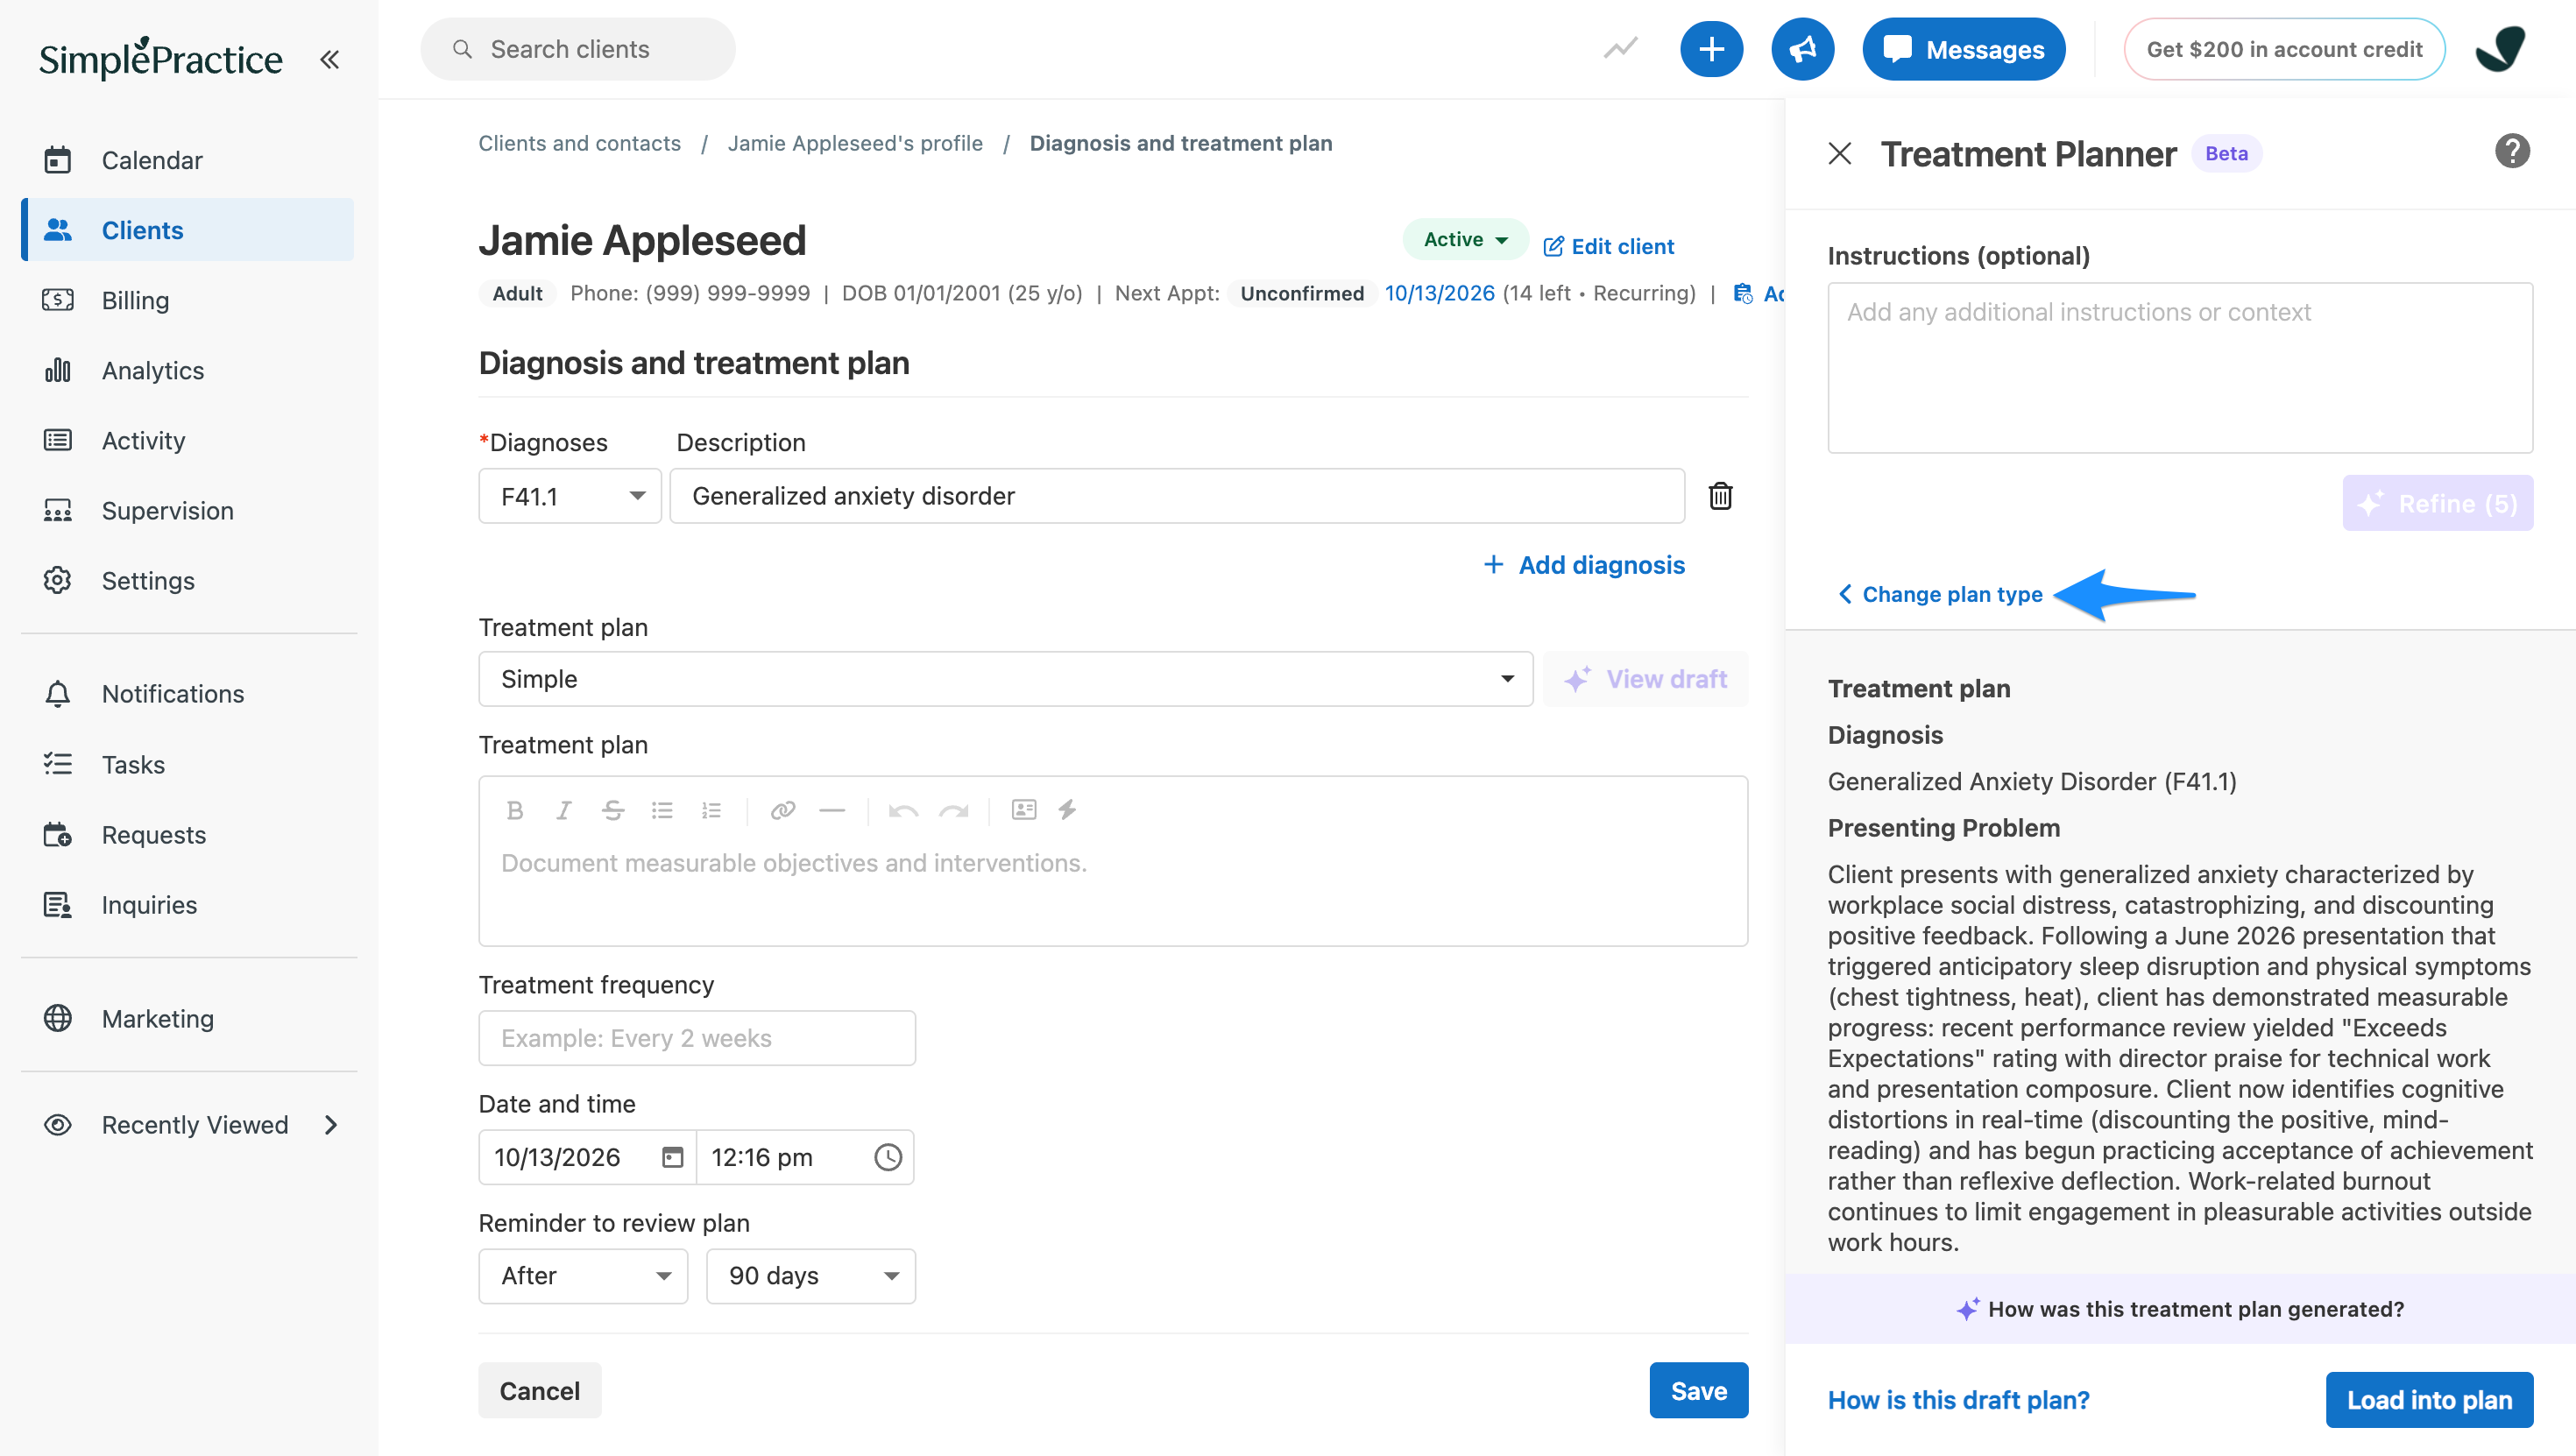This screenshot has width=2576, height=1456.
Task: Apply strikethrough in treatment plan editor
Action: [x=613, y=810]
